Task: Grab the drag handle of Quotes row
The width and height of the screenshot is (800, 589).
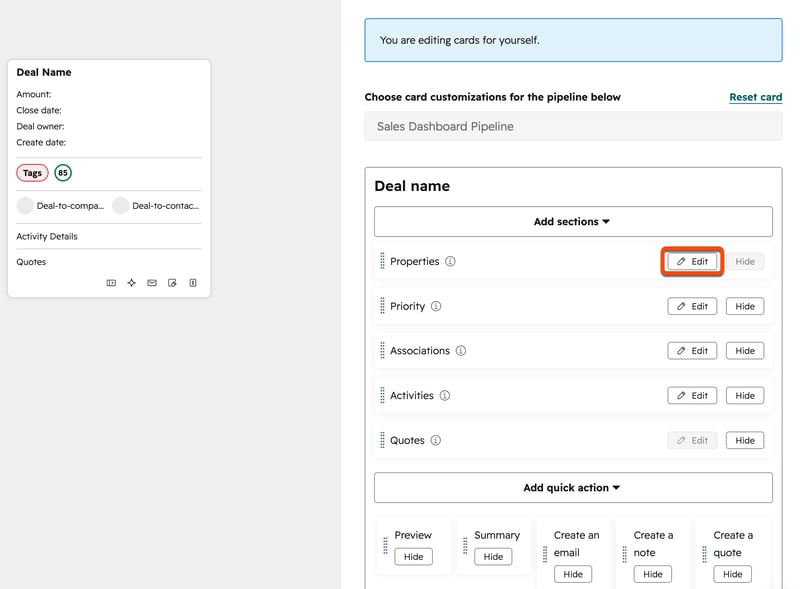Action: click(x=382, y=440)
